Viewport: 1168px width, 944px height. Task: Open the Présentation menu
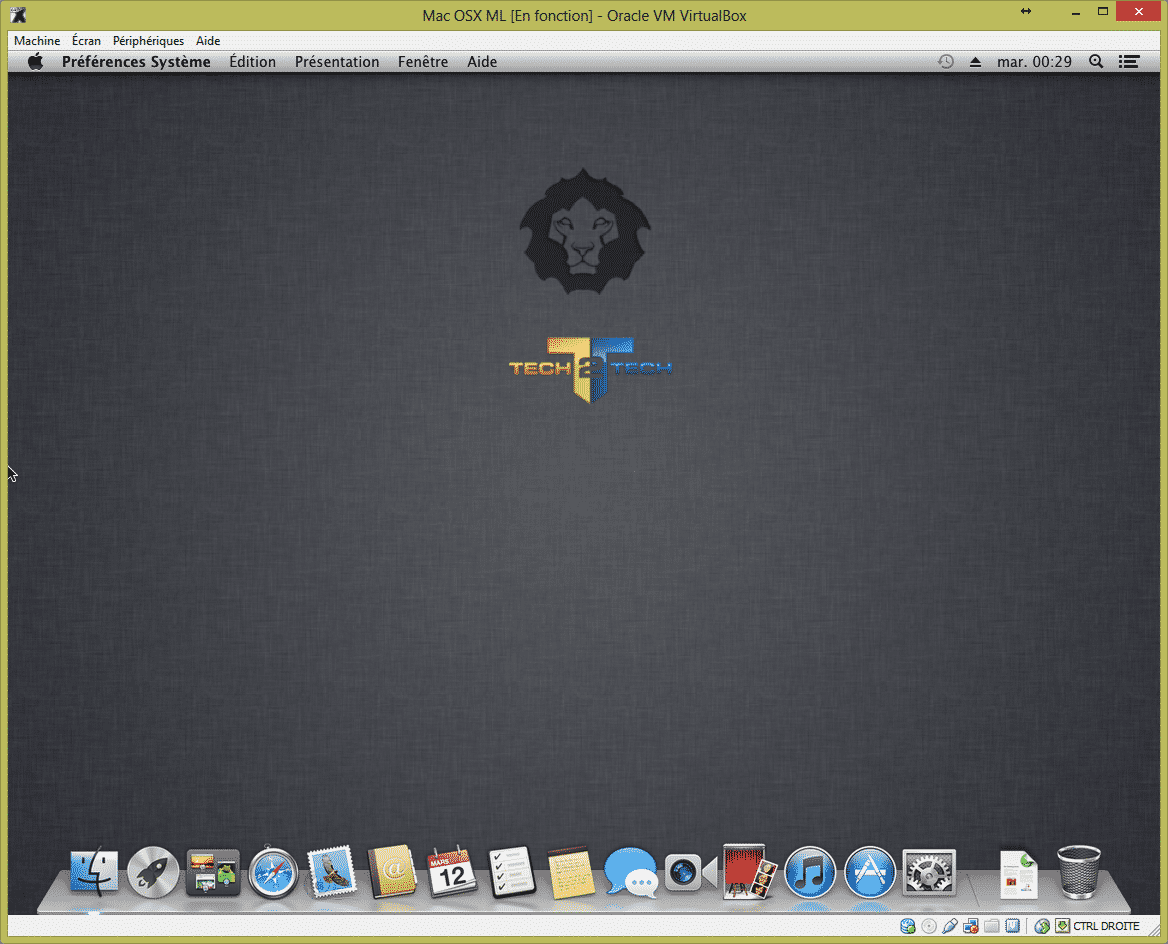click(x=337, y=62)
